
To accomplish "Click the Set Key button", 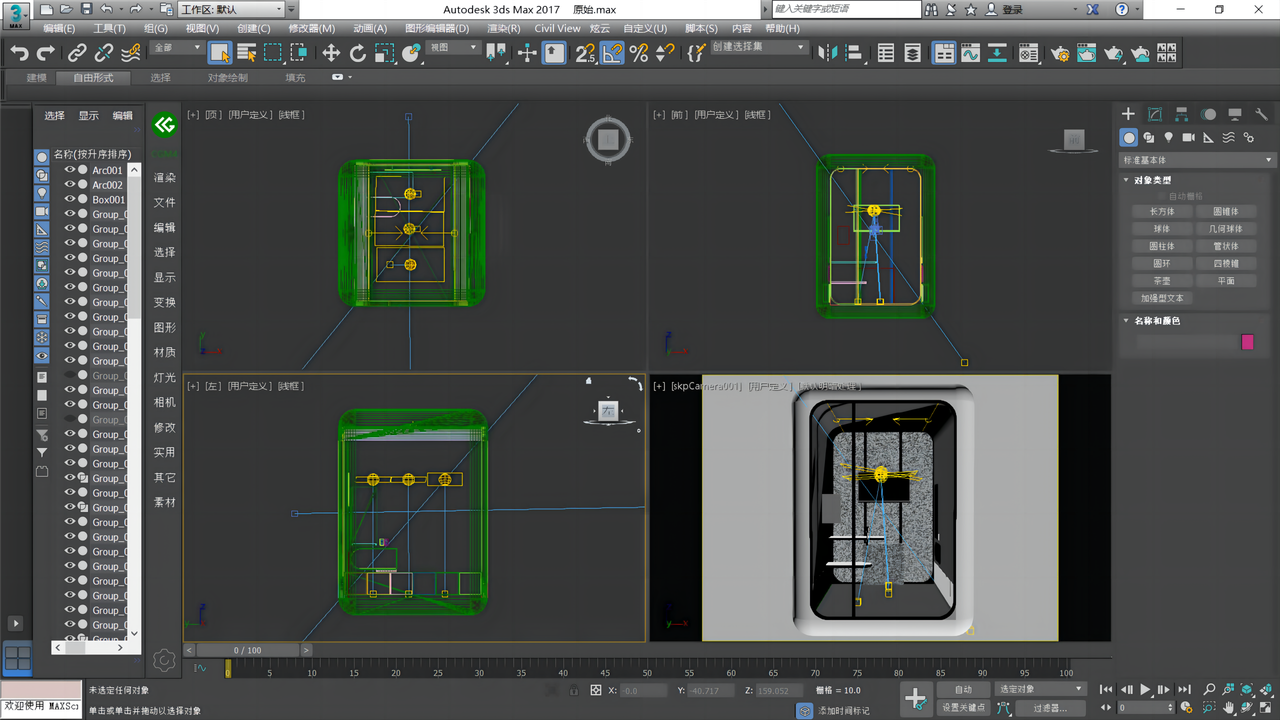I will pos(963,708).
